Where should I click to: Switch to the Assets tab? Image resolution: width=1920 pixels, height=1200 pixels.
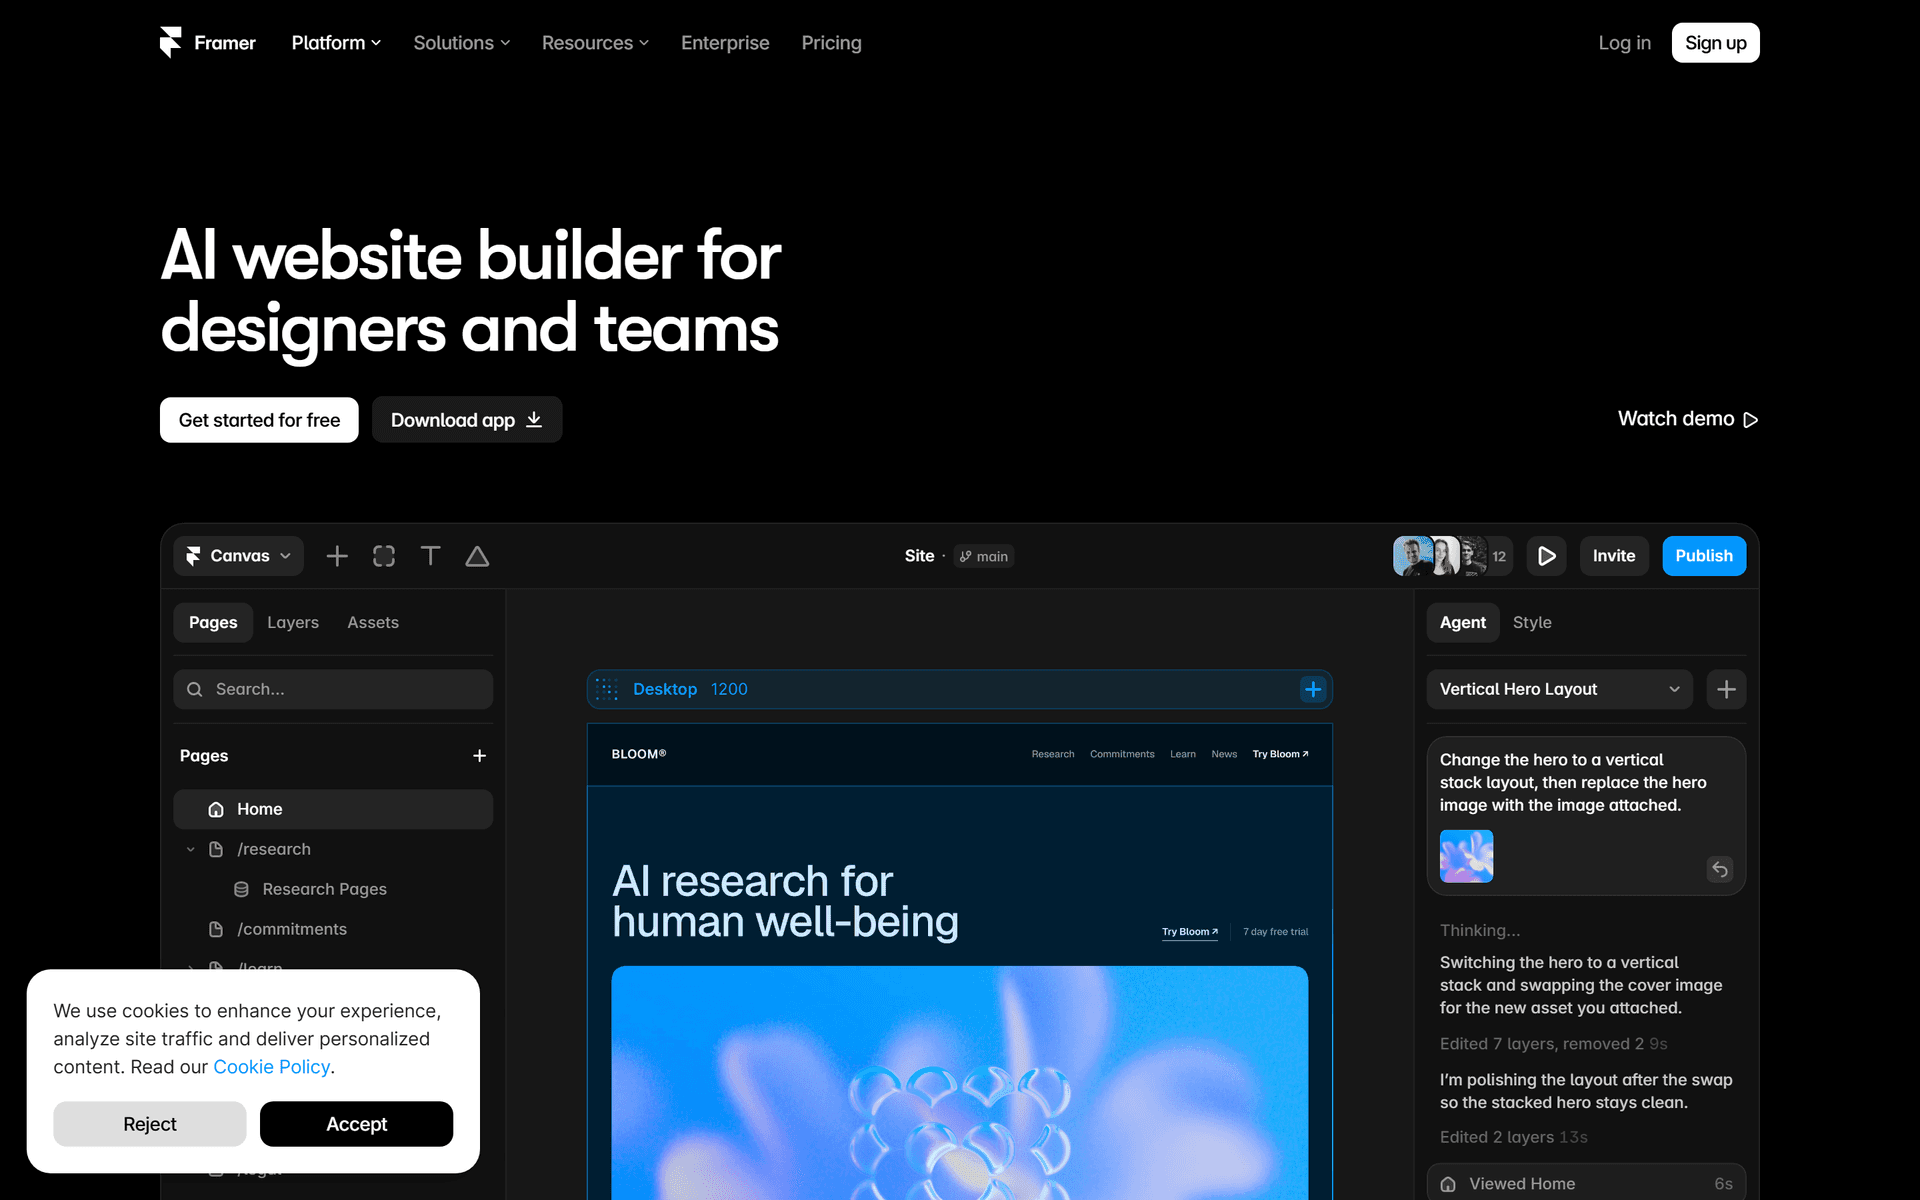[x=373, y=622]
